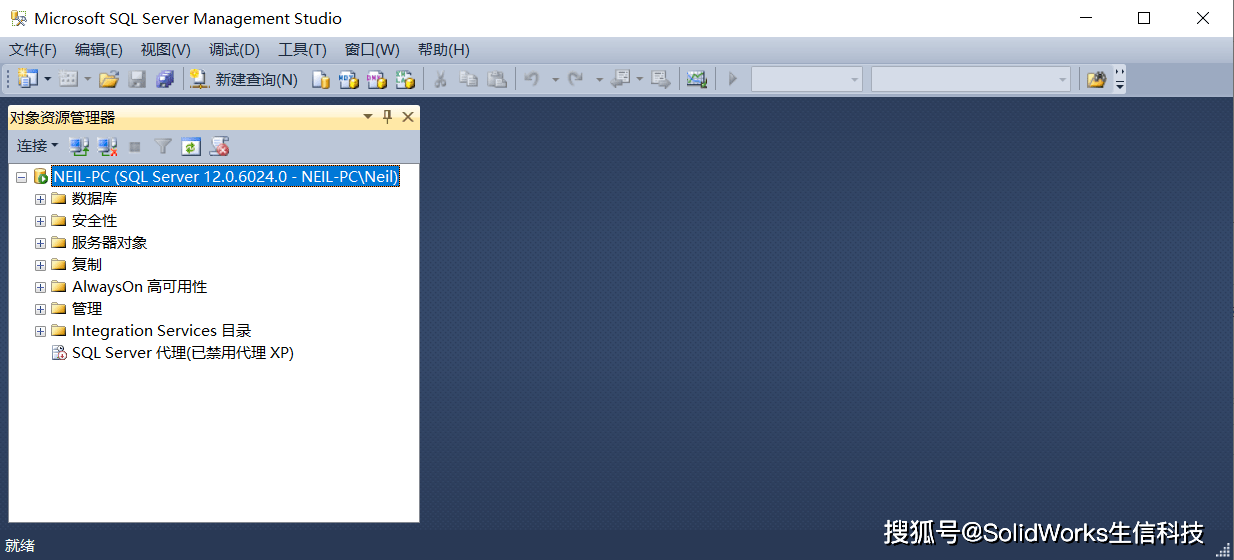Click the 新建查询(N) button
The height and width of the screenshot is (560, 1234).
pyautogui.click(x=244, y=79)
